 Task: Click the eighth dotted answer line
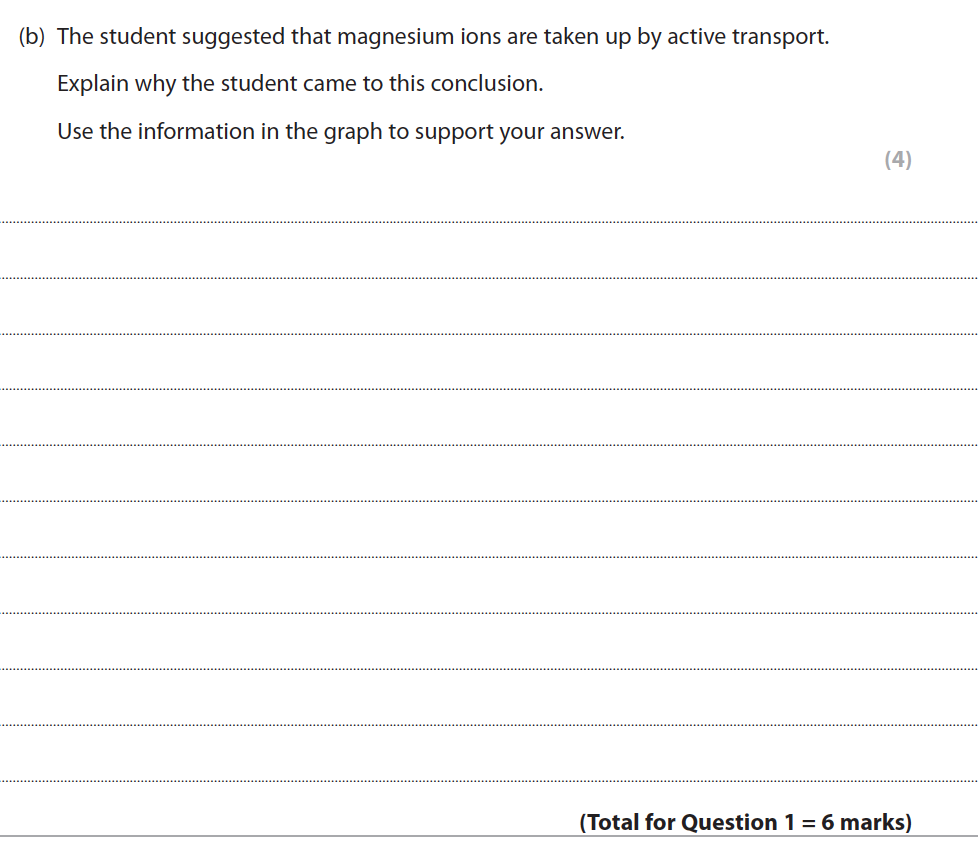[x=489, y=612]
